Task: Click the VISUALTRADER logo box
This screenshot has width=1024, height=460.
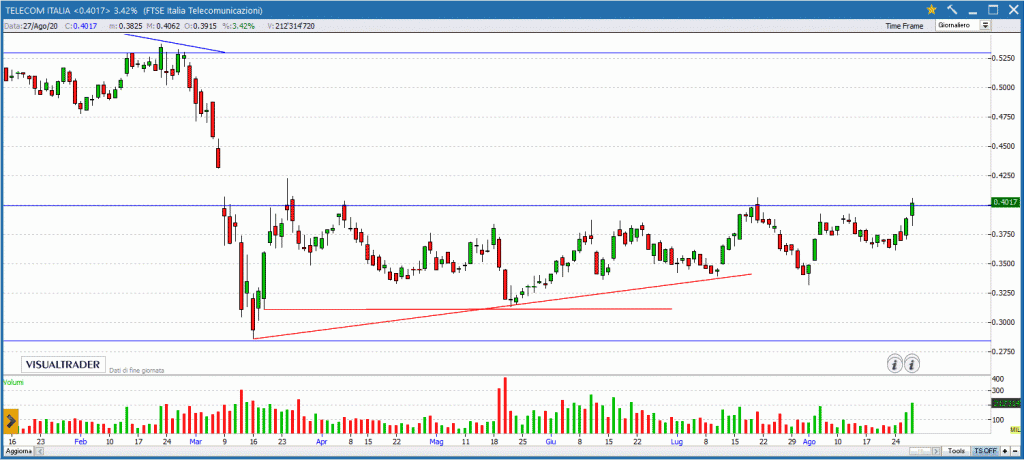Action: click(x=63, y=364)
